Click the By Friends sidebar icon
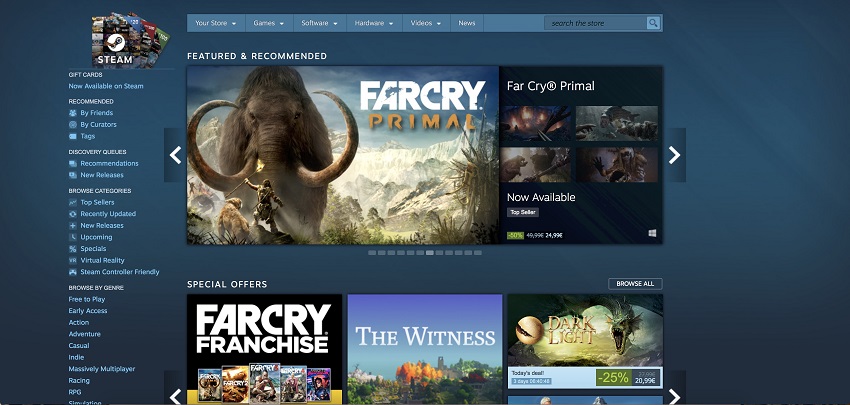 coord(73,113)
